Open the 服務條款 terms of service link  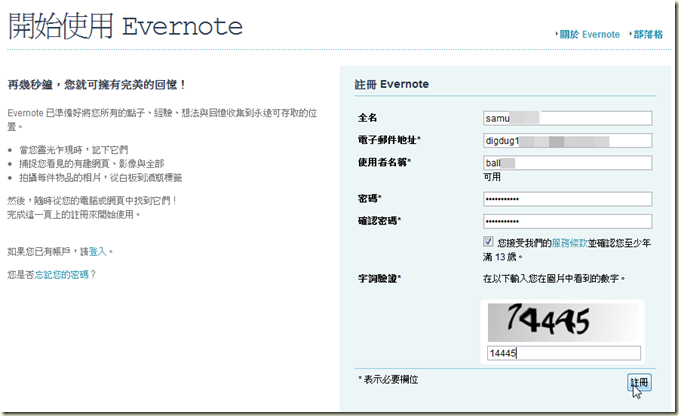(x=569, y=243)
